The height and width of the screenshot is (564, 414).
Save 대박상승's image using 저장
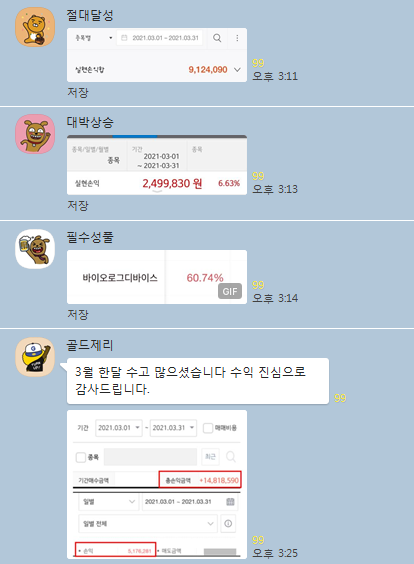click(x=78, y=205)
